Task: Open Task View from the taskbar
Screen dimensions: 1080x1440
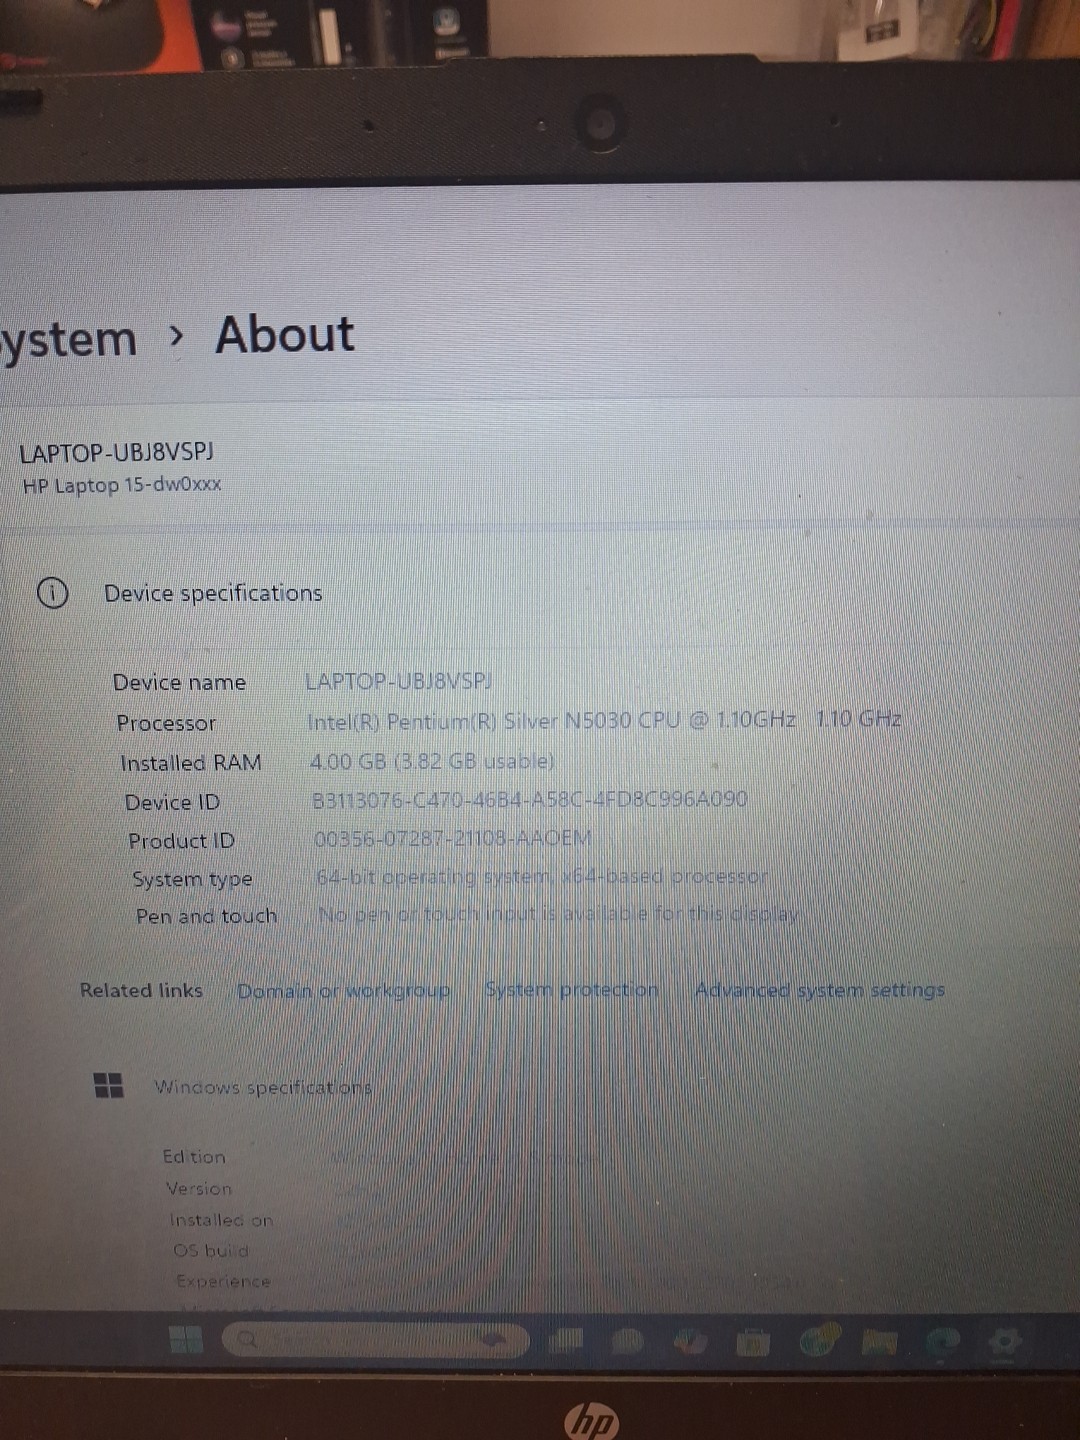Action: pyautogui.click(x=566, y=1340)
